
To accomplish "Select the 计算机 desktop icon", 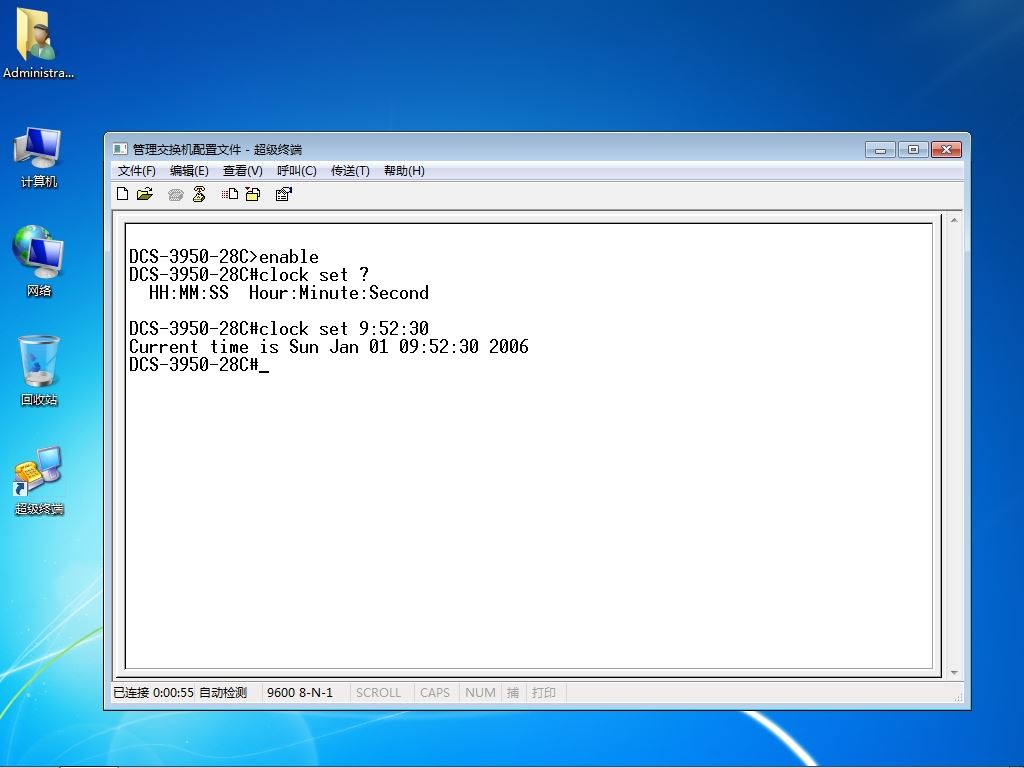I will coord(38,157).
